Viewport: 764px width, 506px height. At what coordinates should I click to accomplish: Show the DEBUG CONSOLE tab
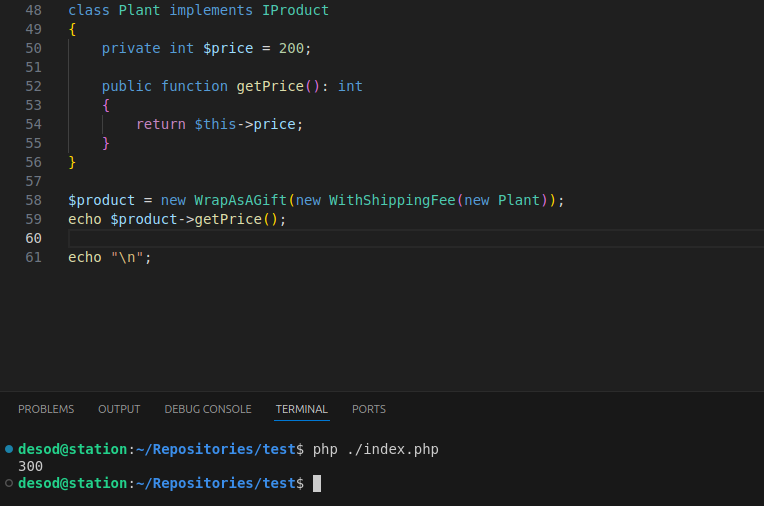coord(208,409)
